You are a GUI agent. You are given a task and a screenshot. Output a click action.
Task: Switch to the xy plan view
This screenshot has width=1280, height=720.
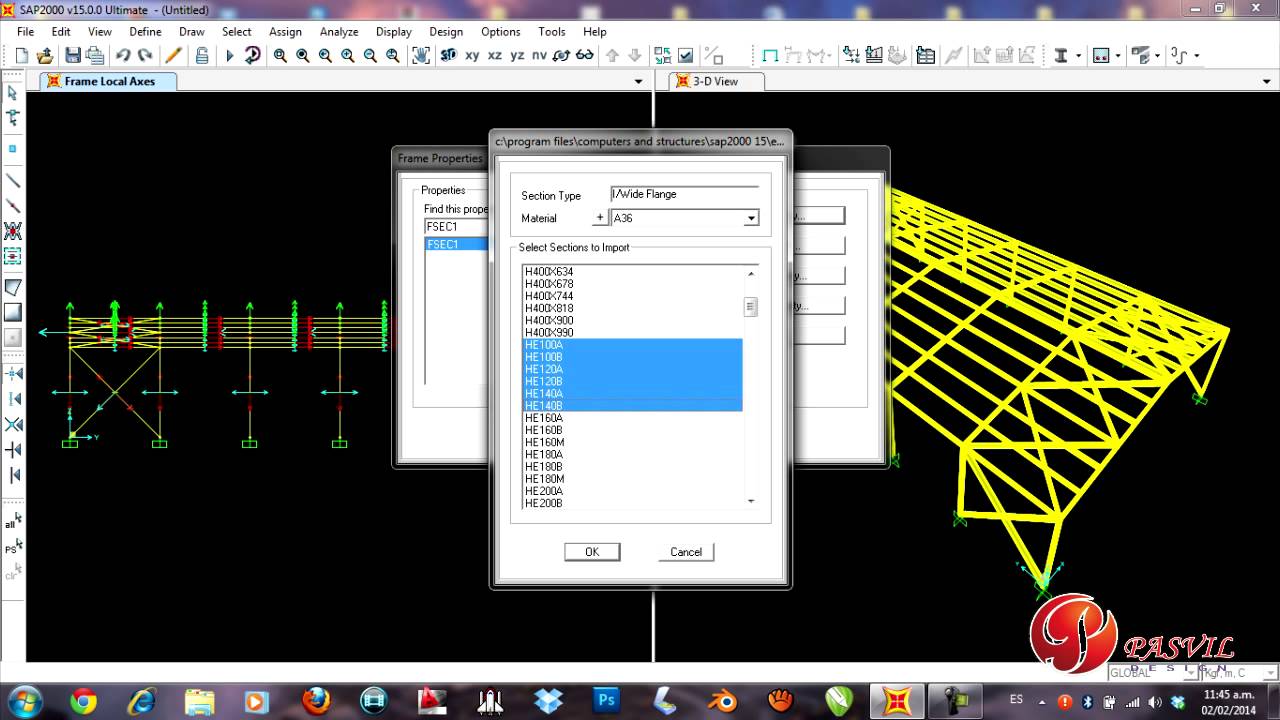pyautogui.click(x=473, y=56)
